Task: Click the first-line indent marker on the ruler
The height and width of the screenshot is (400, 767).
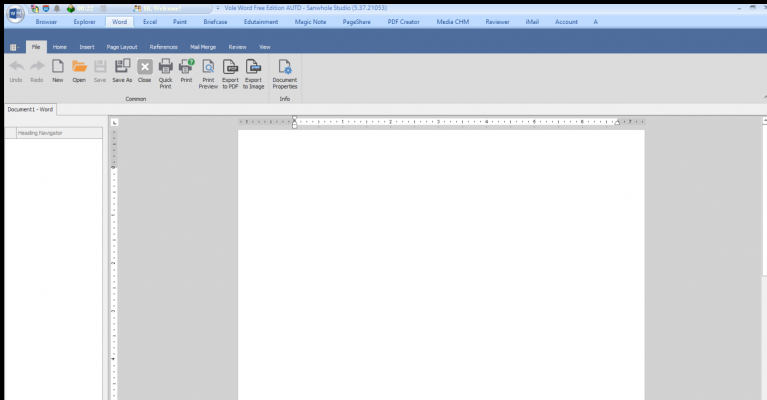Action: [x=294, y=119]
